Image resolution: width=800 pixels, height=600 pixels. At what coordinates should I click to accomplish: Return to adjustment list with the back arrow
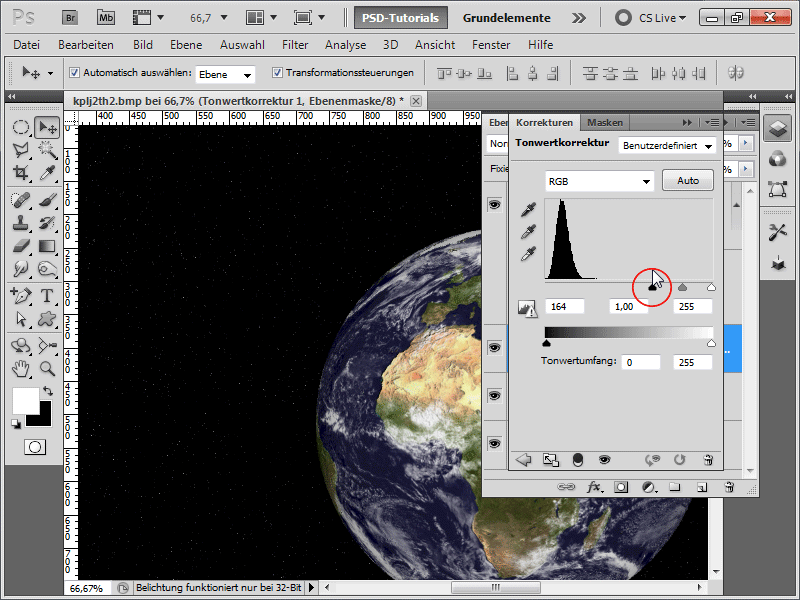523,460
